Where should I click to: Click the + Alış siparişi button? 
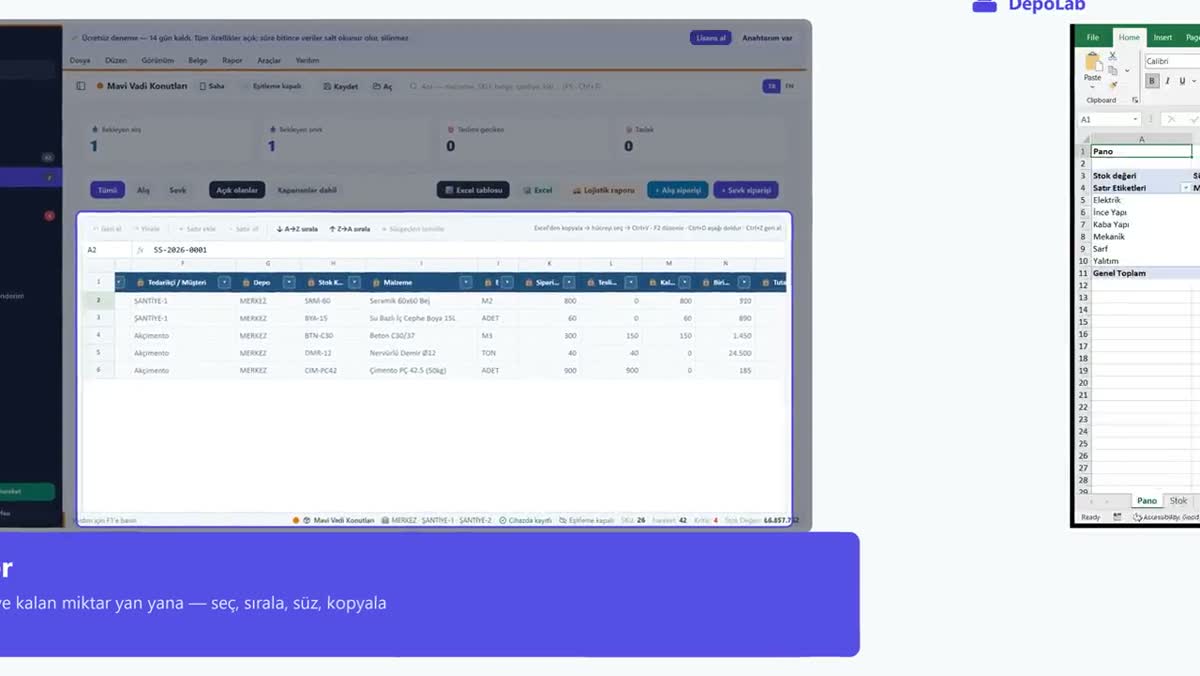[x=678, y=190]
